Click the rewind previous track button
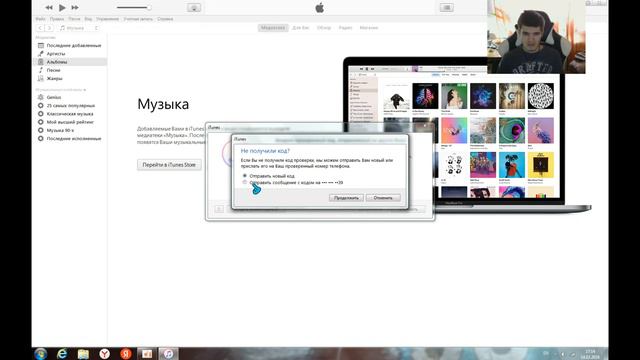 click(49, 8)
